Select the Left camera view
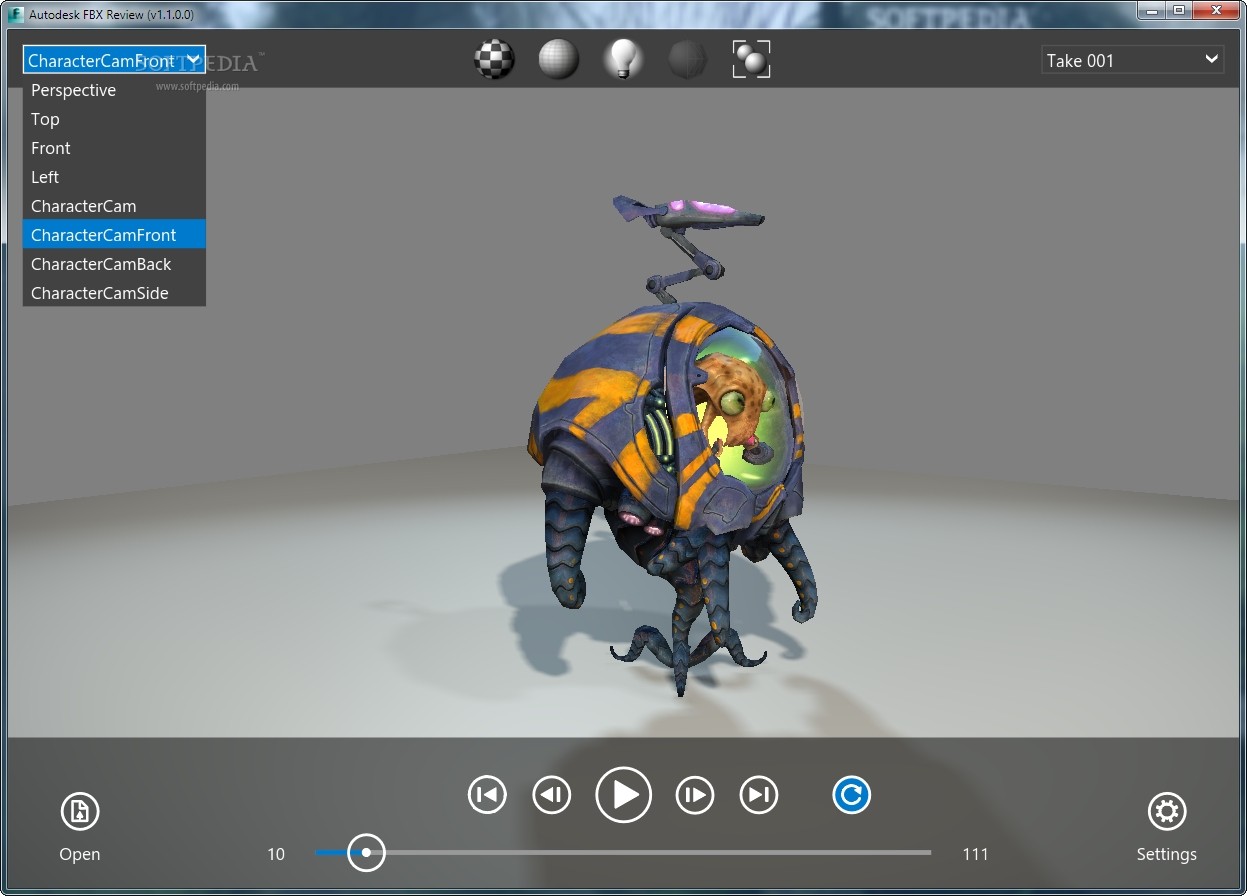This screenshot has width=1247, height=896. click(x=114, y=177)
